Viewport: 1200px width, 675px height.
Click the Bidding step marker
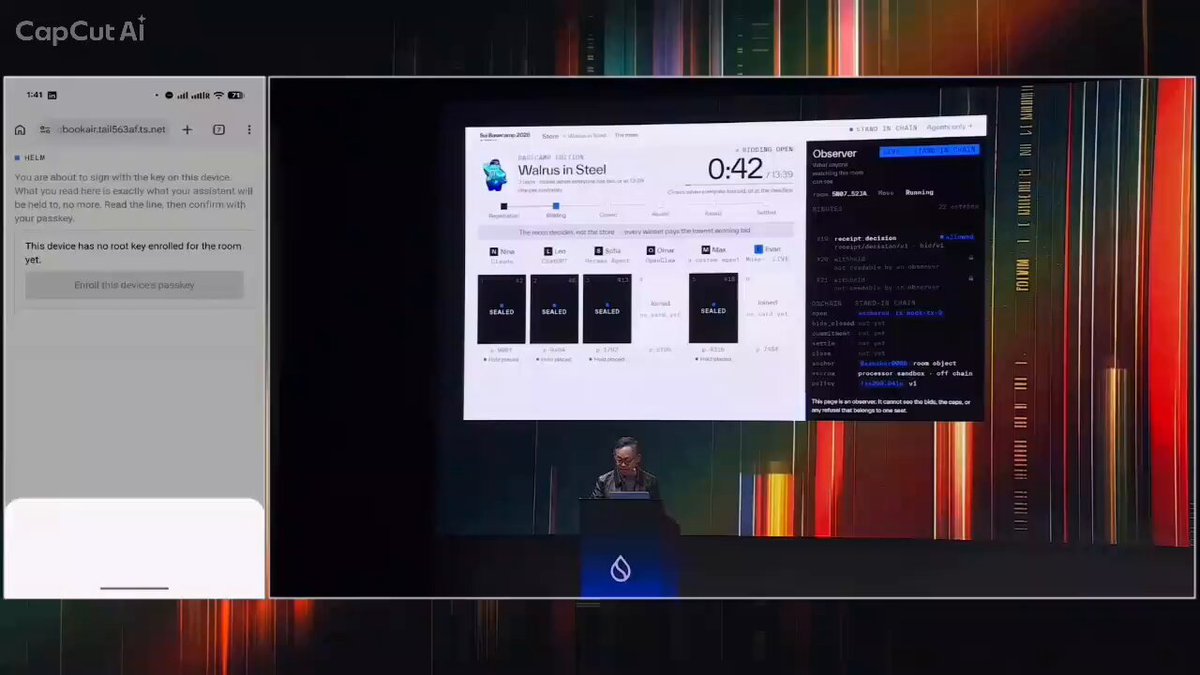(x=556, y=207)
